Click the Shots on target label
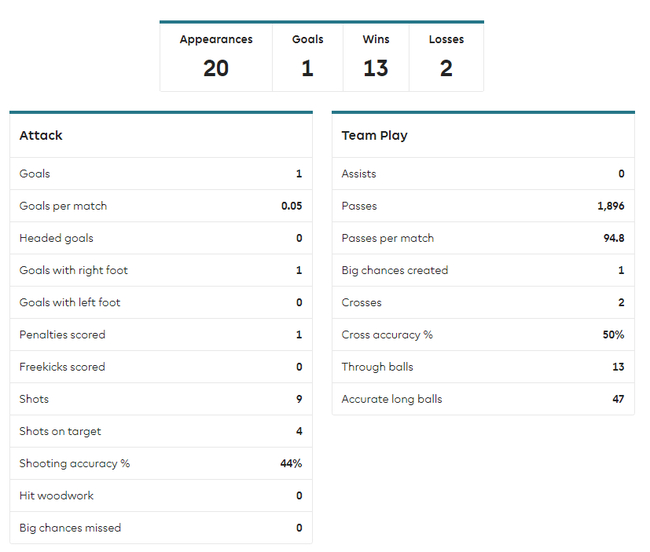This screenshot has height=552, width=650. 60,431
